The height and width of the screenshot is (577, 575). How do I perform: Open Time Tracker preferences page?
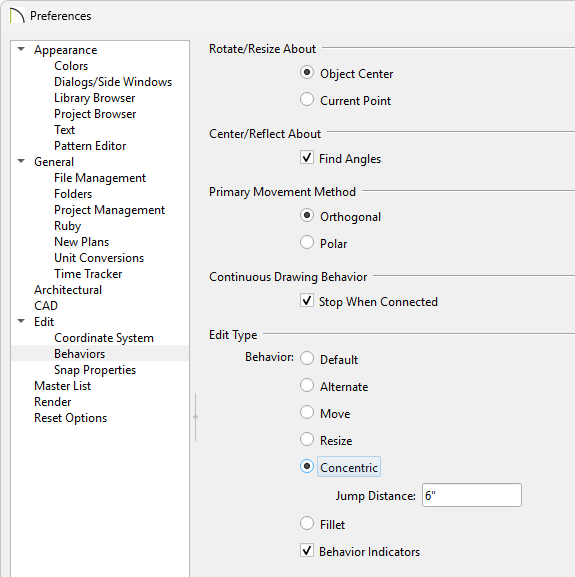point(88,274)
